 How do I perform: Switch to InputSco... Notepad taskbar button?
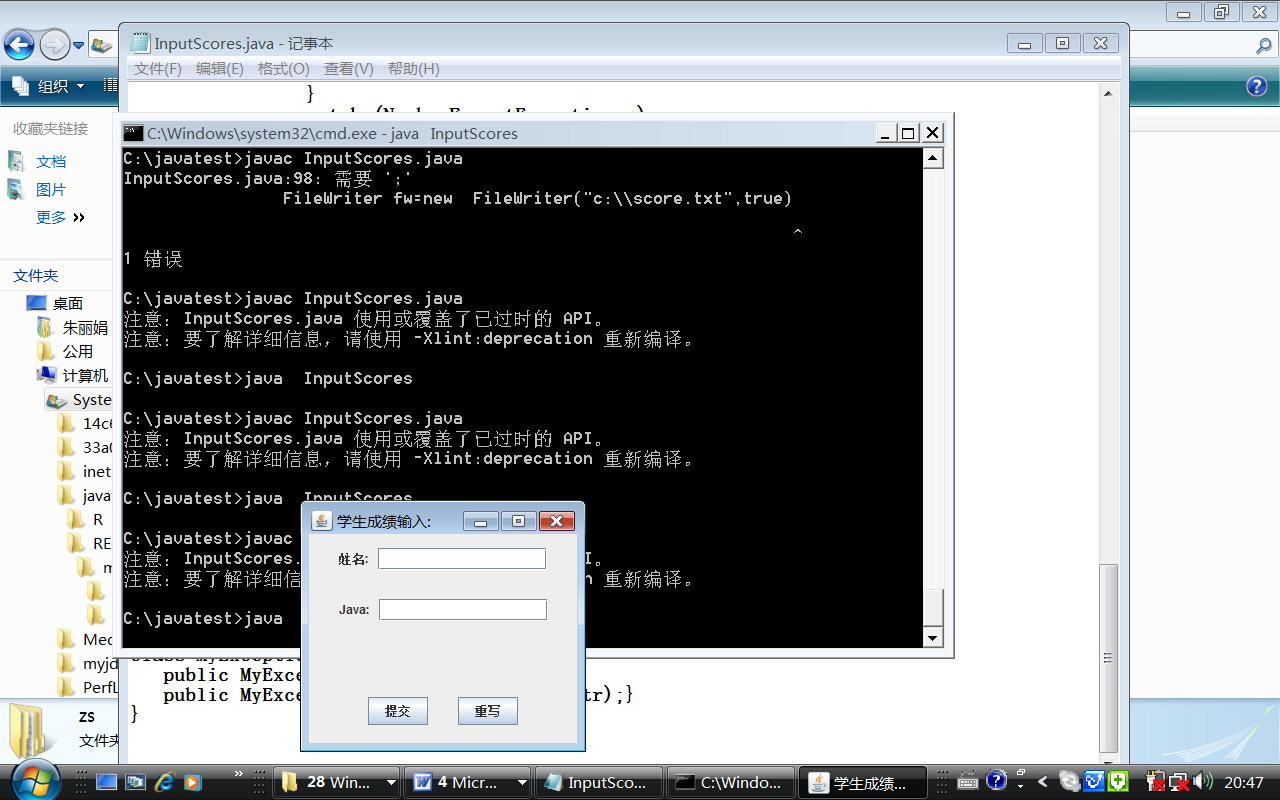[600, 782]
